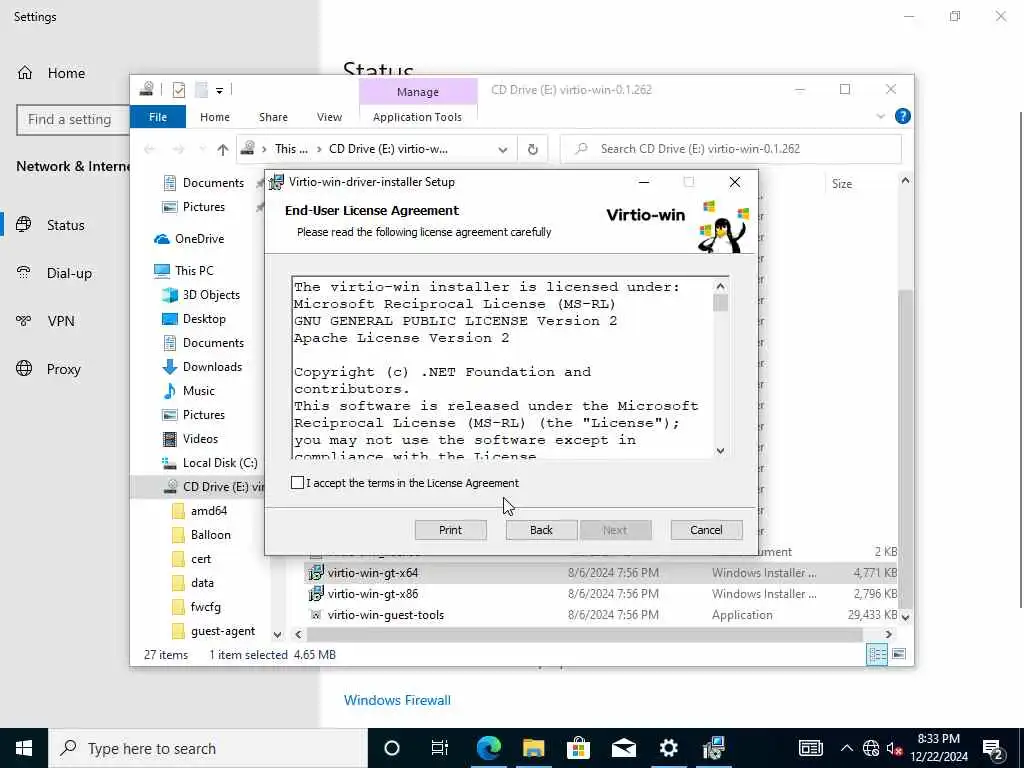Open the Windows Start menu
Viewport: 1024px width, 768px height.
pos(24,748)
